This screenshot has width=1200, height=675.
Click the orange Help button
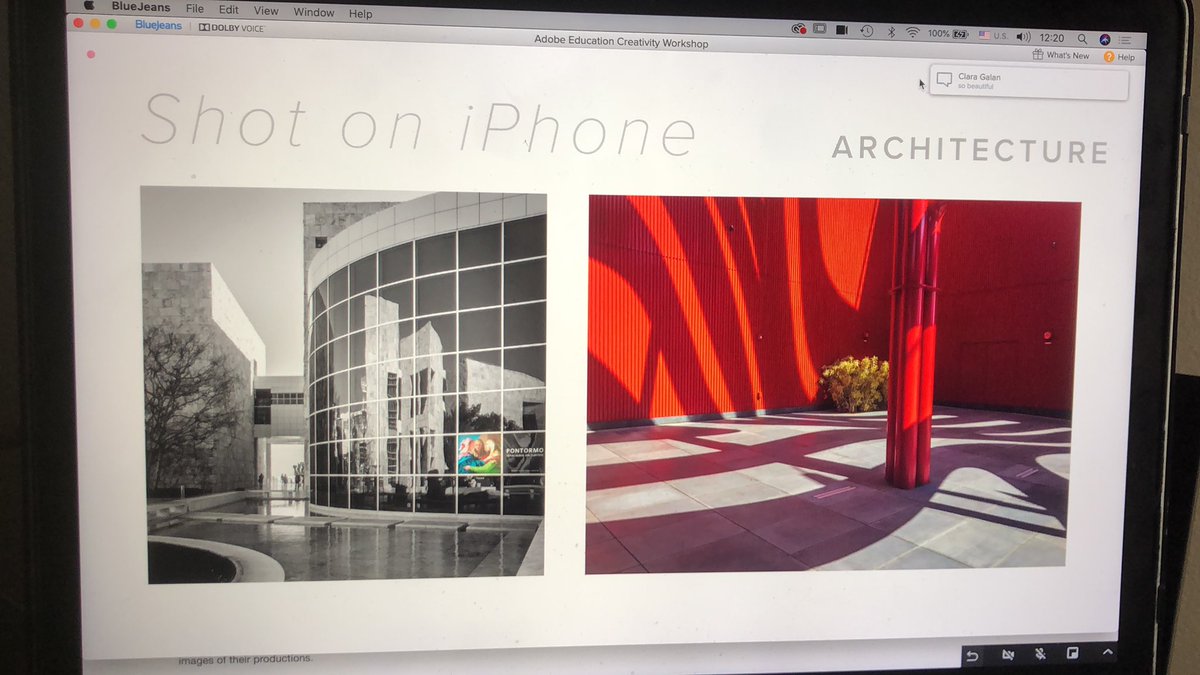1119,57
